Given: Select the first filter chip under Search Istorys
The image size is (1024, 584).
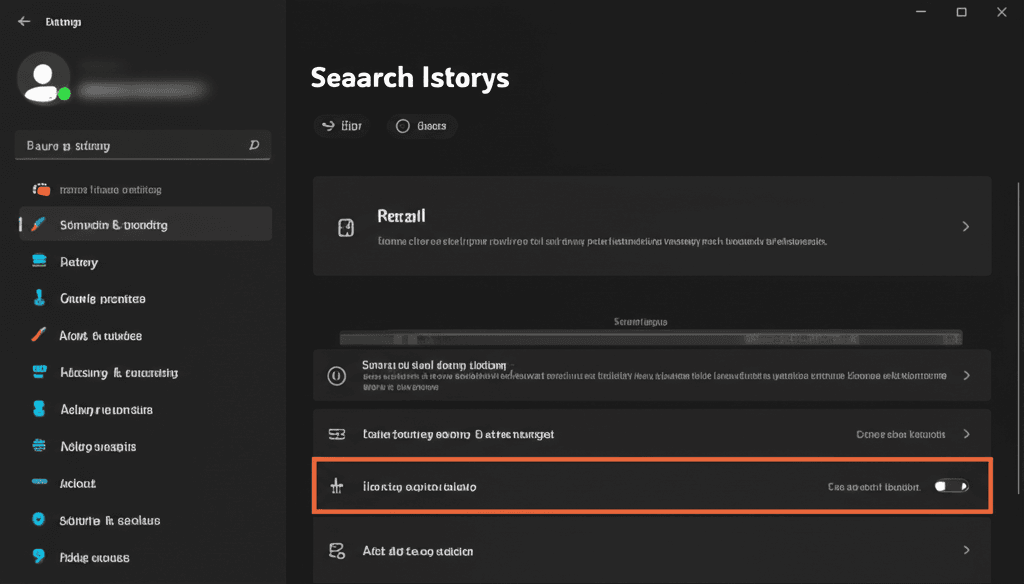Looking at the screenshot, I should (343, 126).
